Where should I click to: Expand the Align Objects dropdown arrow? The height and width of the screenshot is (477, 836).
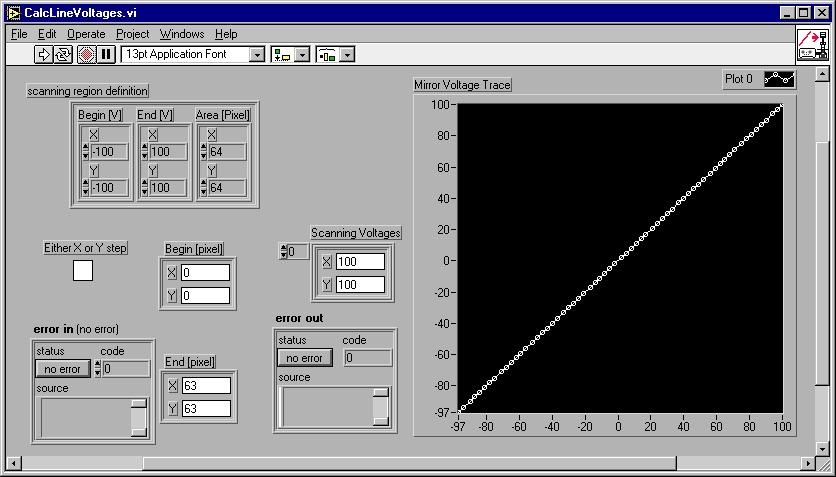[x=302, y=54]
